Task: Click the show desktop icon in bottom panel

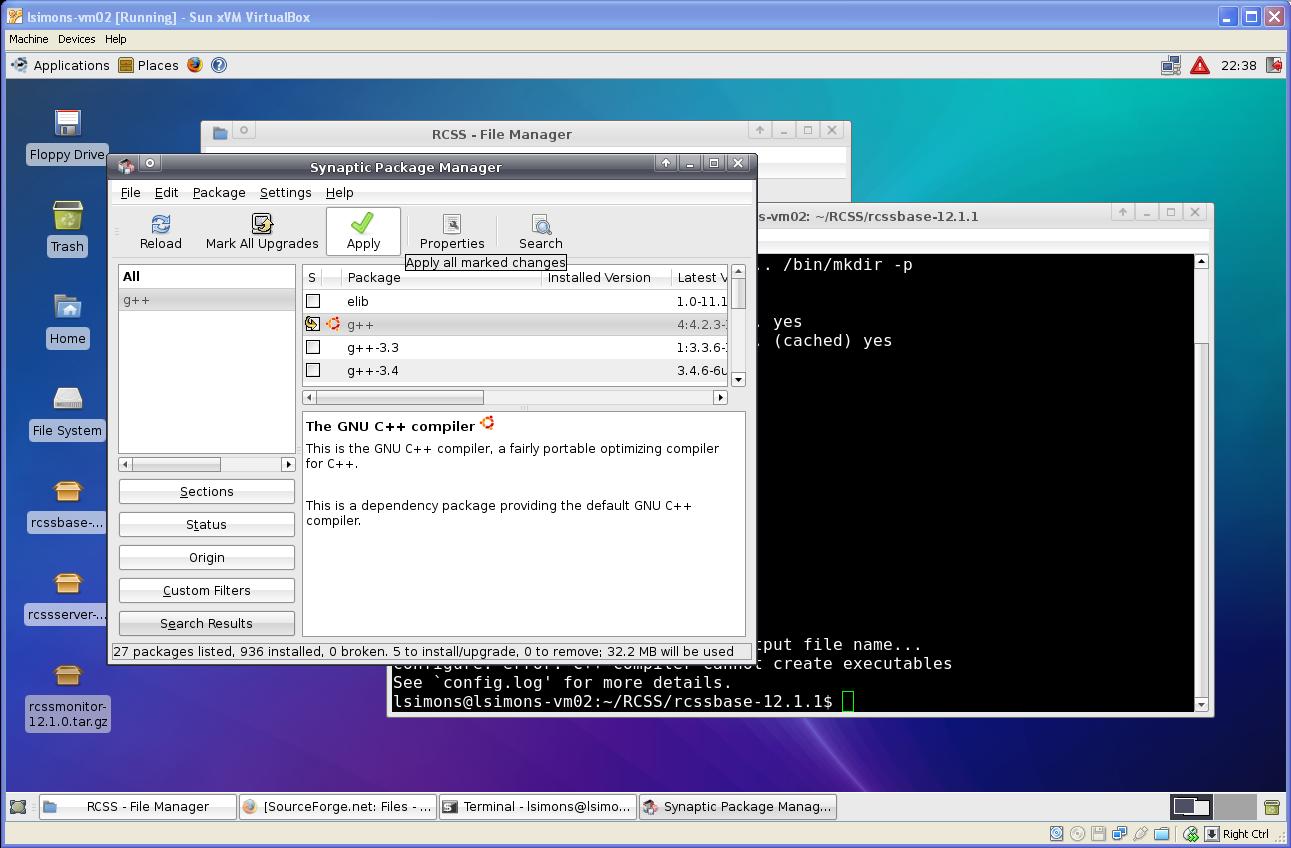Action: pyautogui.click(x=18, y=806)
